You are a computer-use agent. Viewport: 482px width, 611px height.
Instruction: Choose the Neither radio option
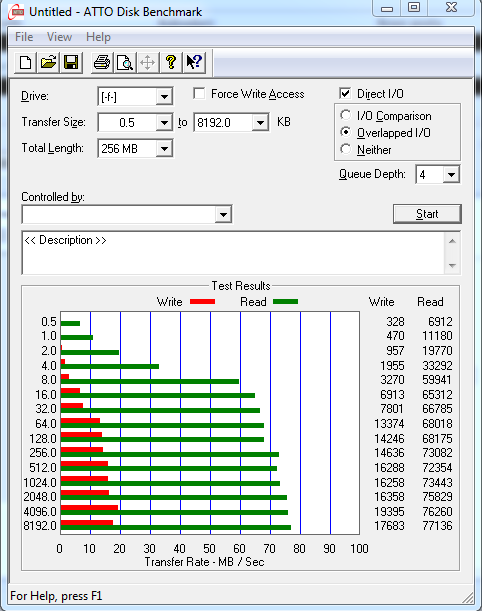(345, 149)
